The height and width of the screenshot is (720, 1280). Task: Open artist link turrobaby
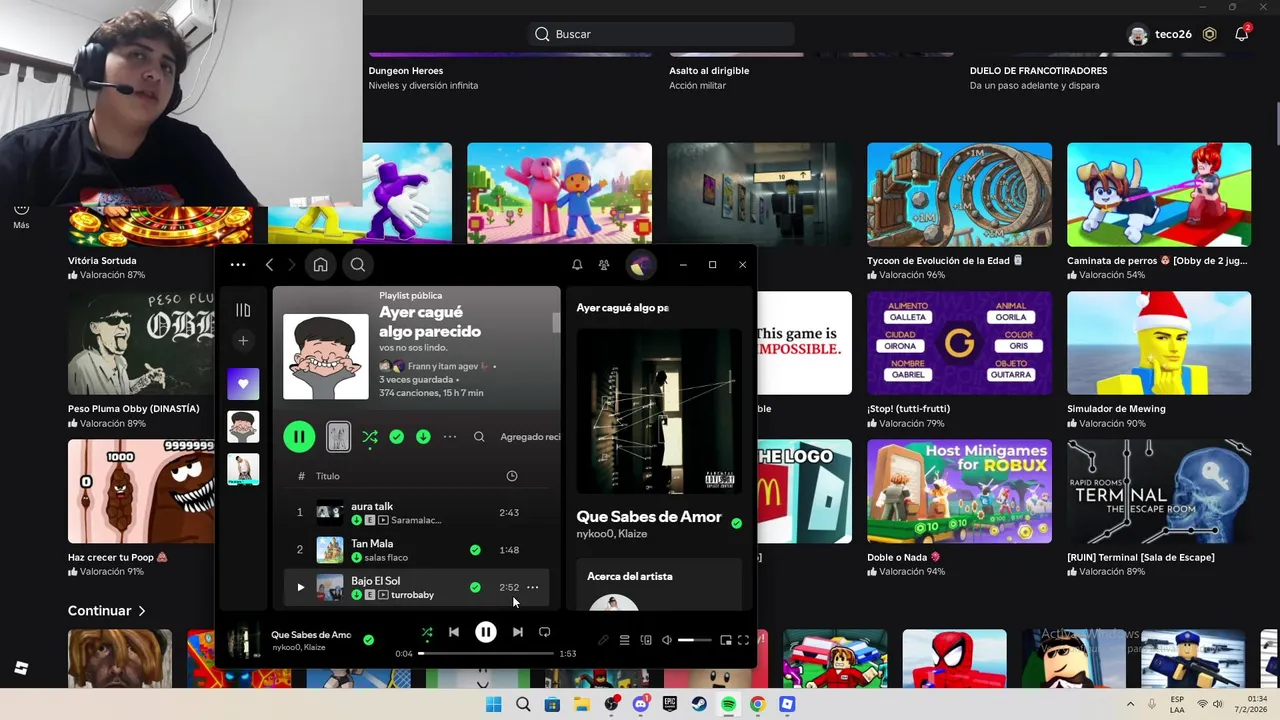(412, 595)
